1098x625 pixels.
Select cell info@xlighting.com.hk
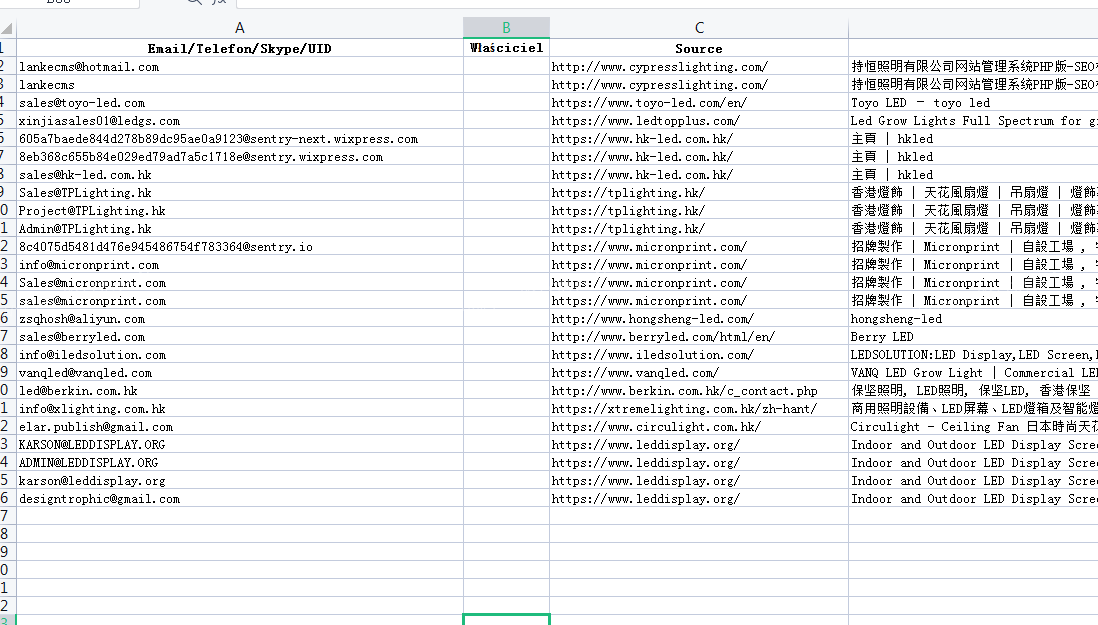point(239,409)
